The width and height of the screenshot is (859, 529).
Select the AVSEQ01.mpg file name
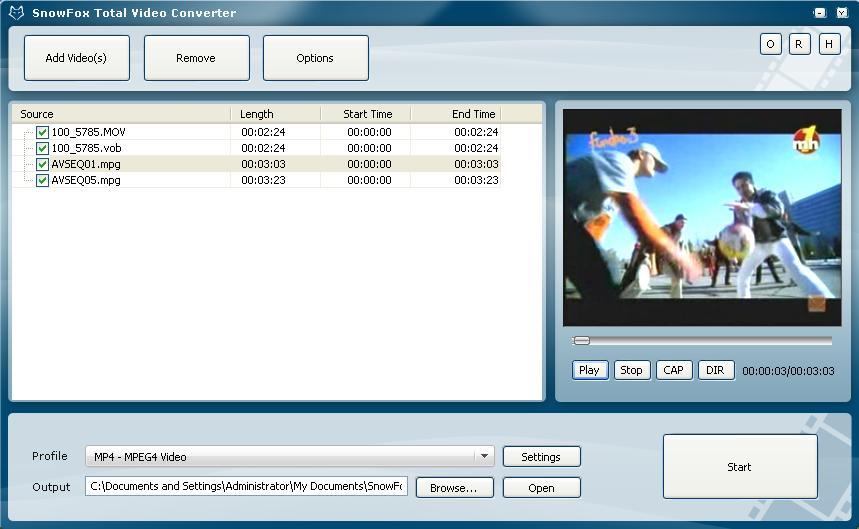[86, 164]
